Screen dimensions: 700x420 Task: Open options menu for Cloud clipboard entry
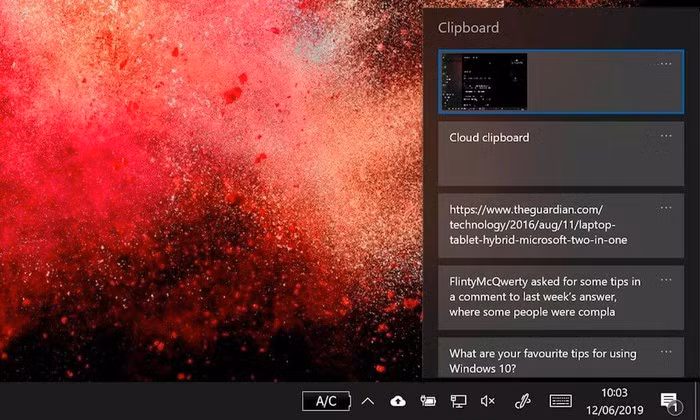pyautogui.click(x=666, y=136)
